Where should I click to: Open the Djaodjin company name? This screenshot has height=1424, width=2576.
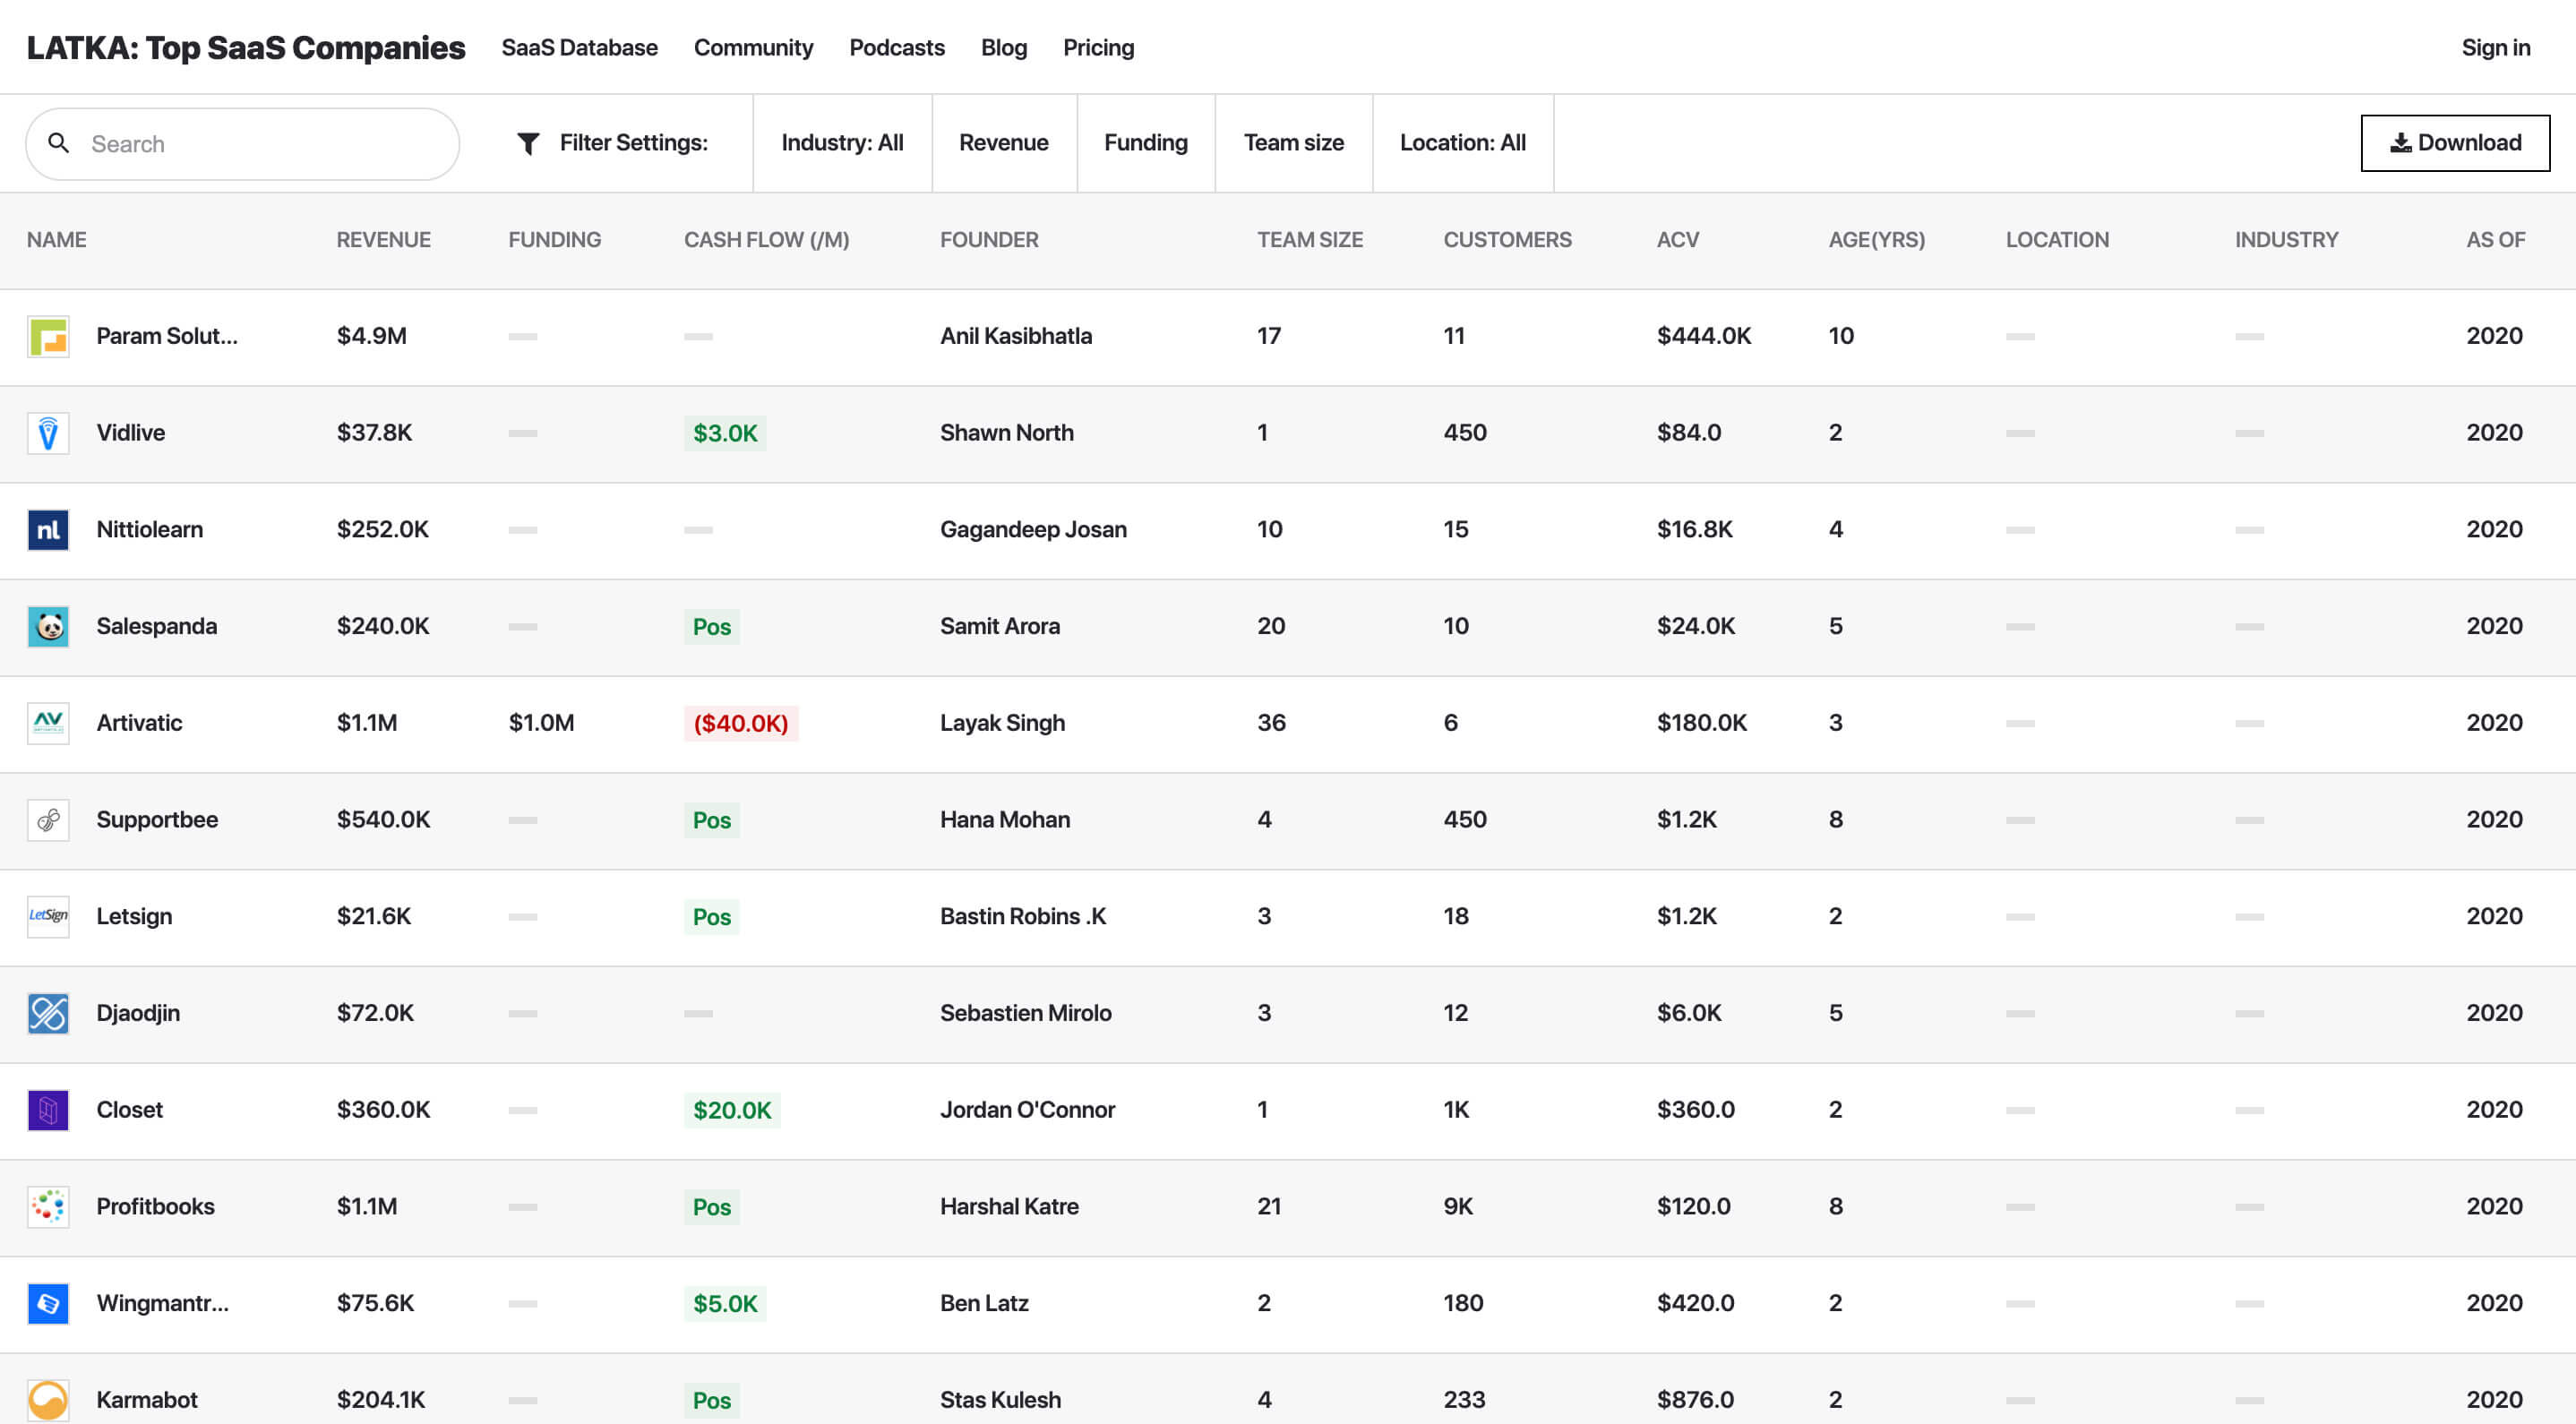pyautogui.click(x=138, y=1013)
